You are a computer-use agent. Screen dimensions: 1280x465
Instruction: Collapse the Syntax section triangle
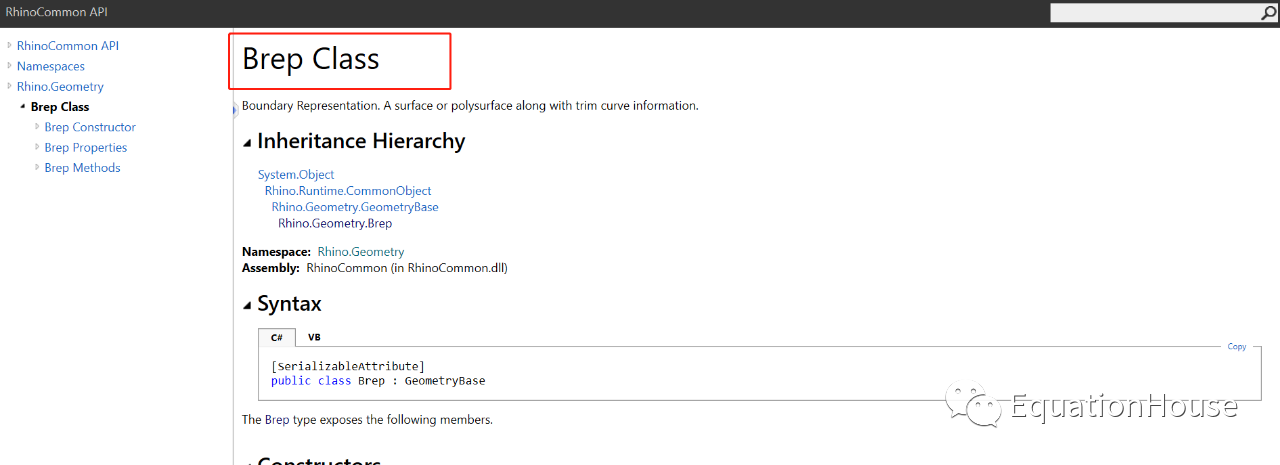[x=248, y=304]
